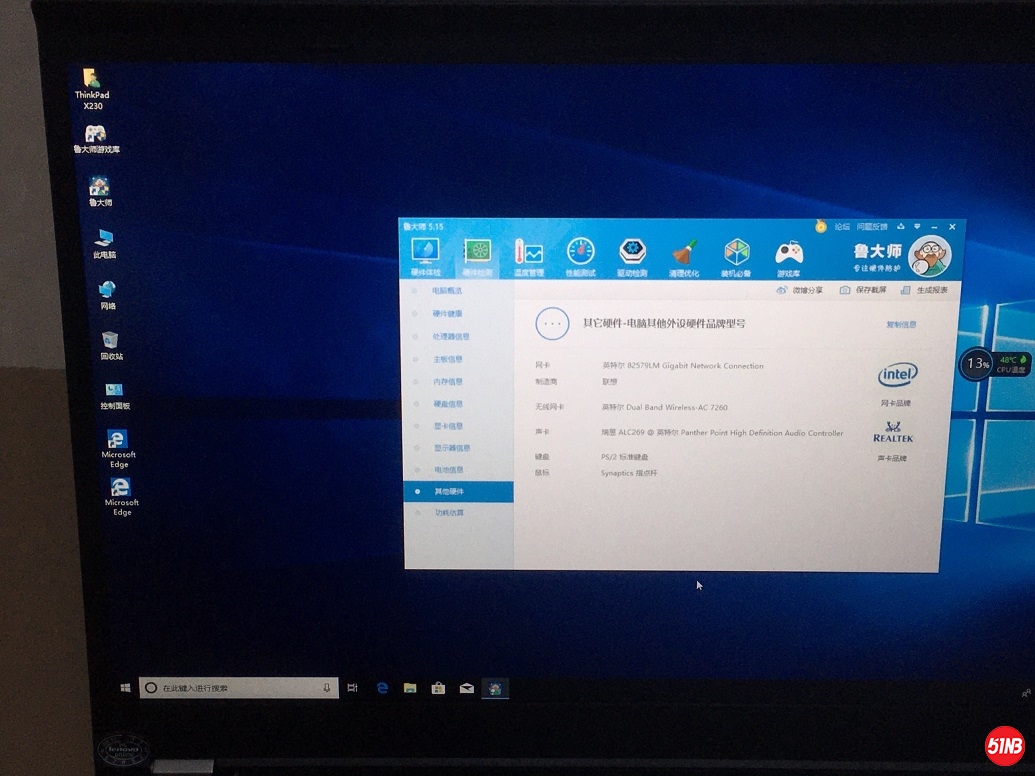
Task: Open the 回收站 Recycle Bin desktop icon
Action: point(111,343)
